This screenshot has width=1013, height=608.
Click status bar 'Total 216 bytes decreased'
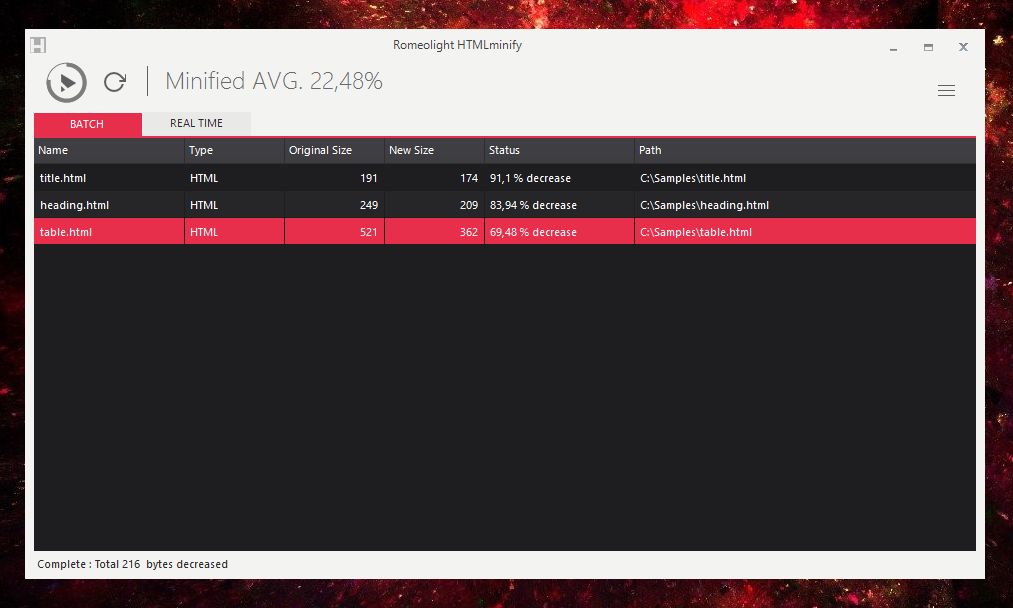click(161, 564)
